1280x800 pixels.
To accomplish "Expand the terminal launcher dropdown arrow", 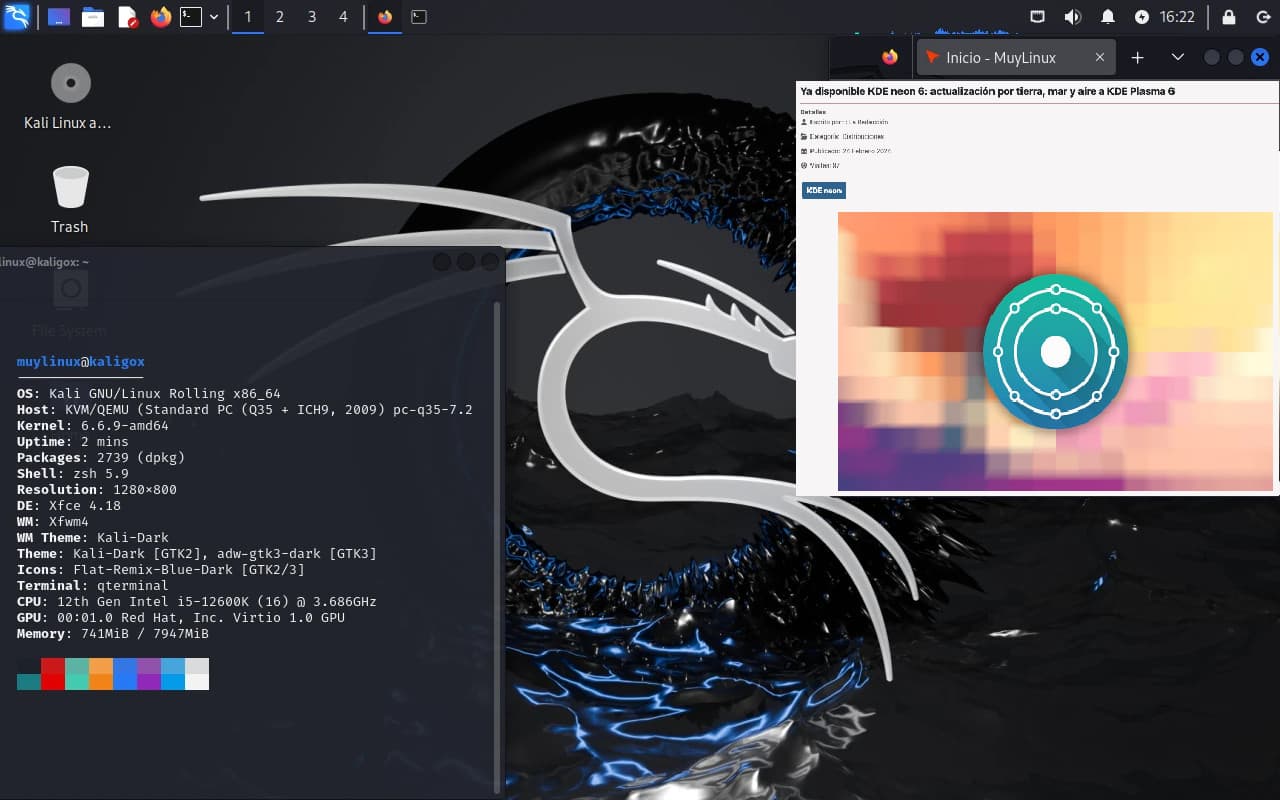I will [x=214, y=17].
